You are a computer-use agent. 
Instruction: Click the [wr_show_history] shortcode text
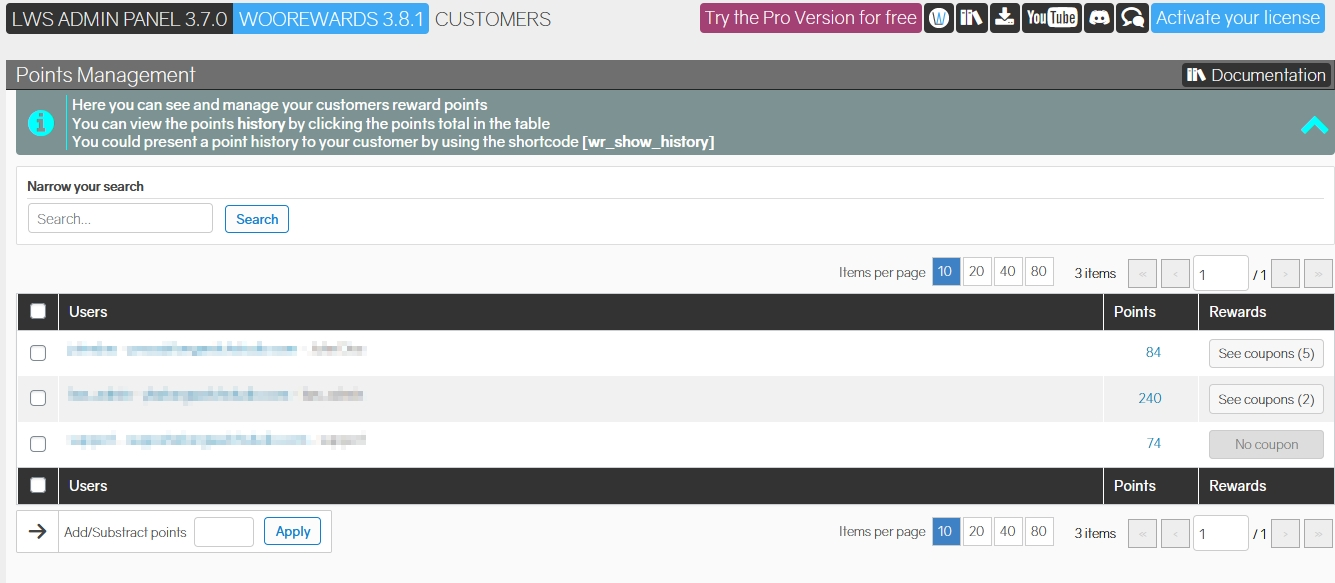(x=648, y=142)
